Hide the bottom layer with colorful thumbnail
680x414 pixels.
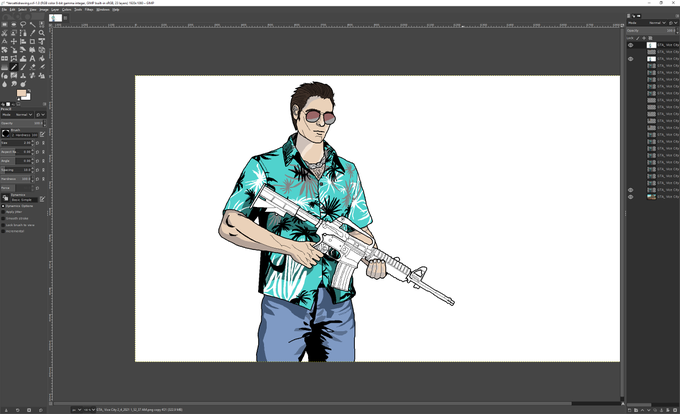(x=631, y=197)
